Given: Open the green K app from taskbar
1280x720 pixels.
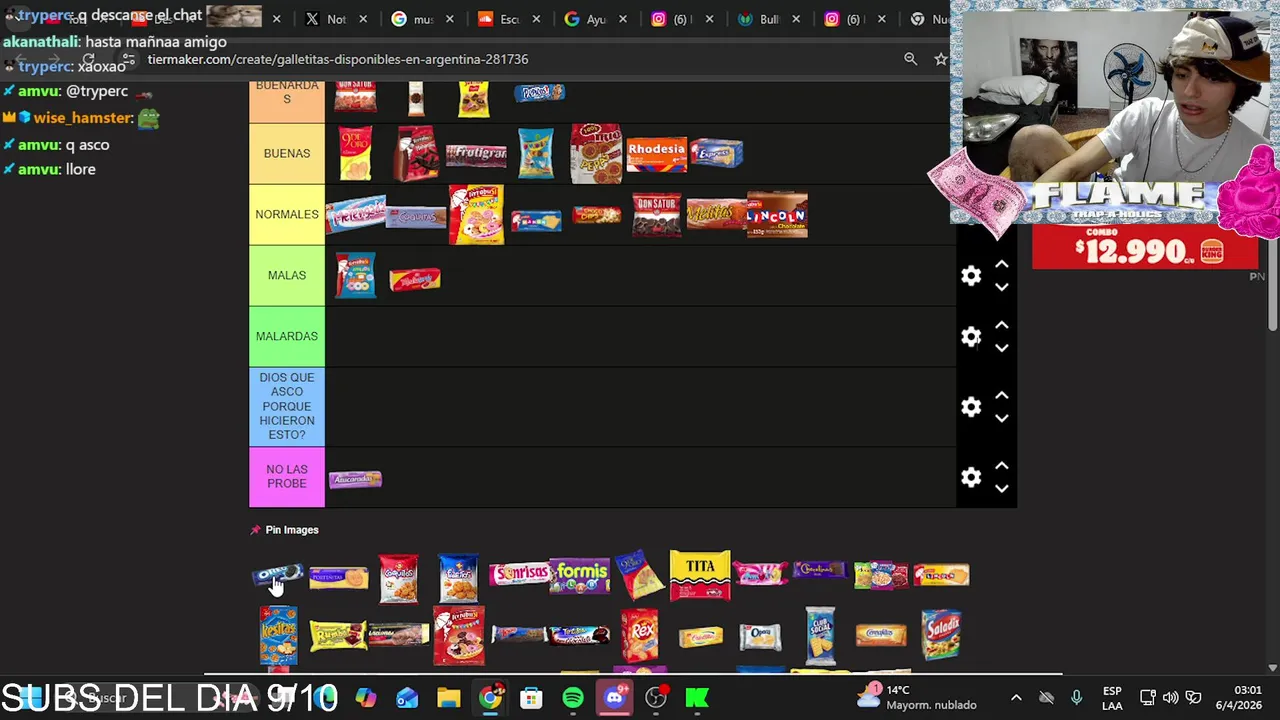Looking at the screenshot, I should point(697,698).
